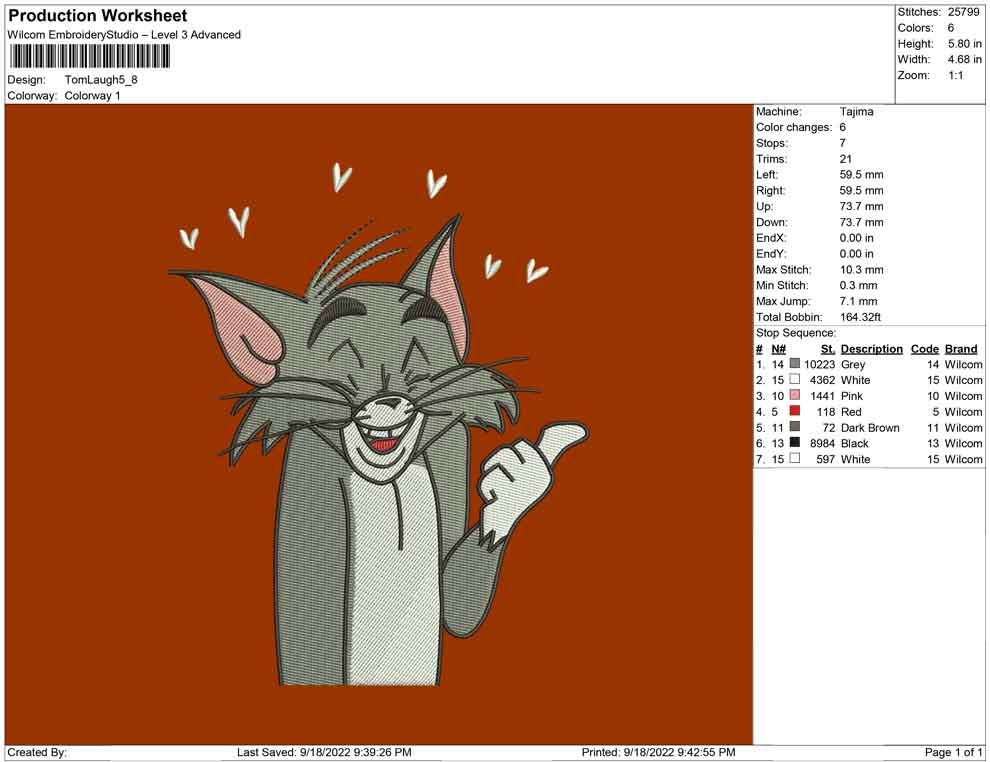Click the 'St.' column header
The width and height of the screenshot is (990, 762).
[828, 348]
